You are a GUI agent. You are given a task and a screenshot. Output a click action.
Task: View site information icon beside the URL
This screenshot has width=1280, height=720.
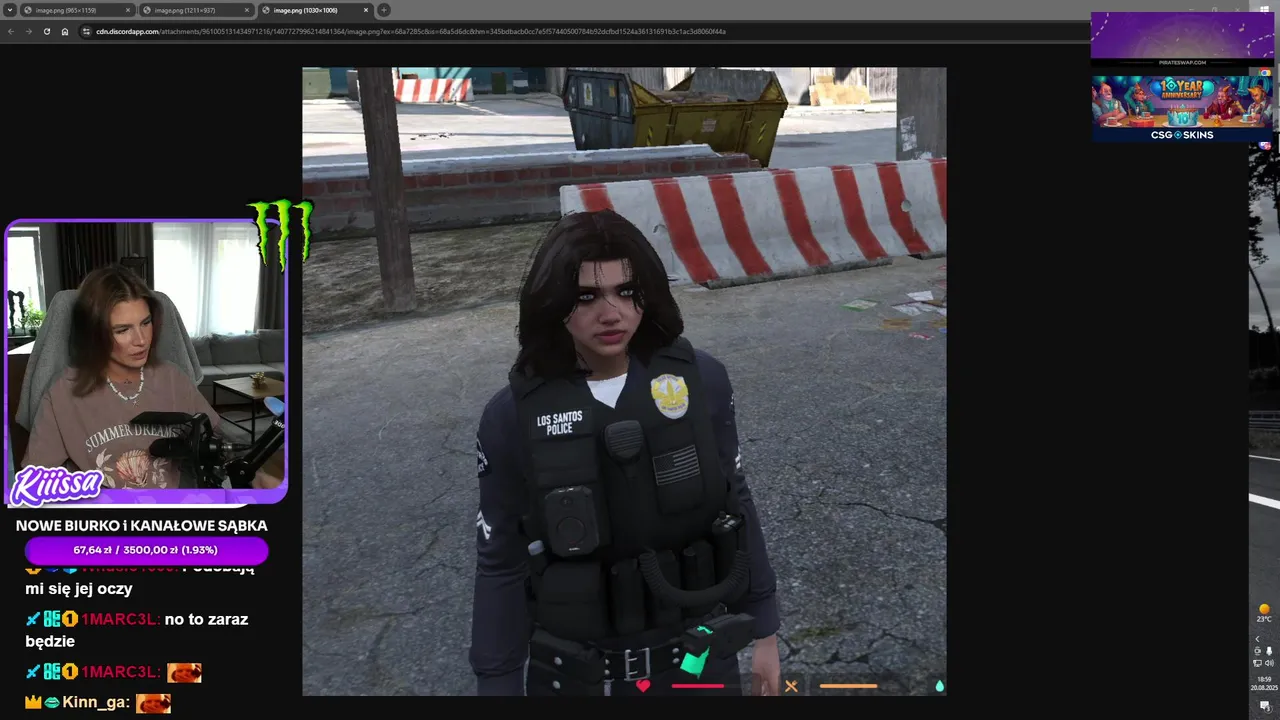point(87,31)
